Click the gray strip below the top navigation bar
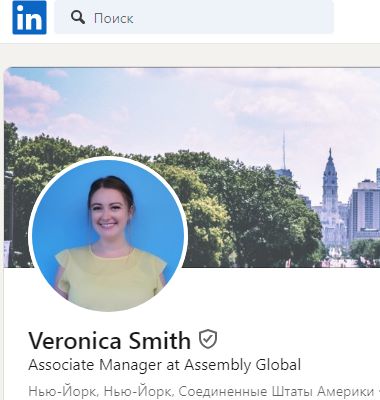 tap(190, 55)
